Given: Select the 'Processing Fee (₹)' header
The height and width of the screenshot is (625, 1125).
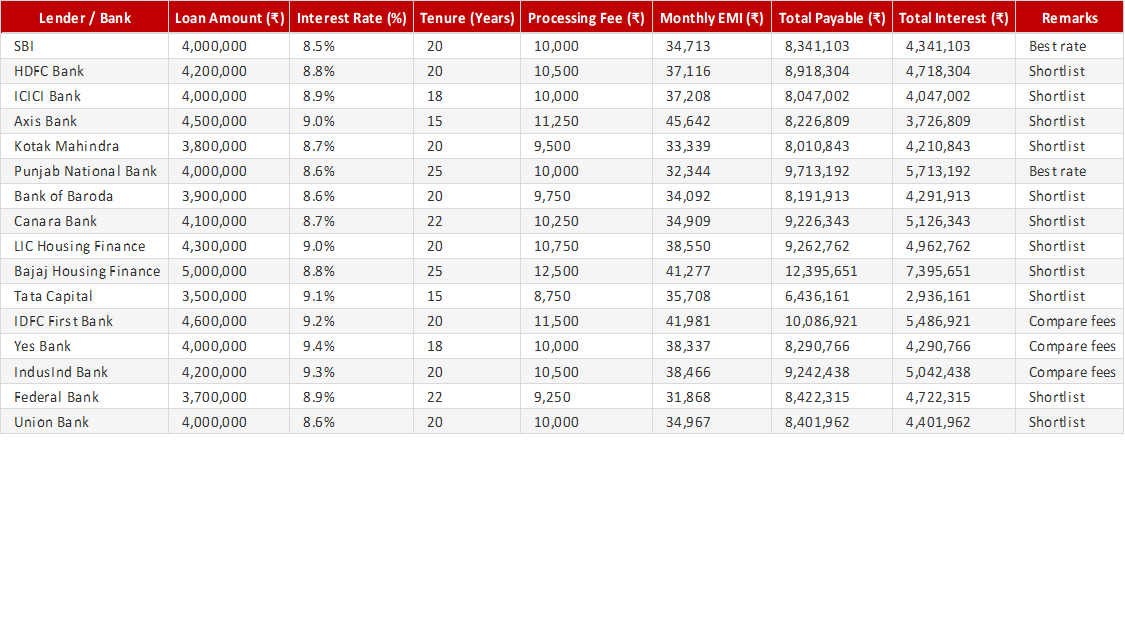Looking at the screenshot, I should pos(586,18).
